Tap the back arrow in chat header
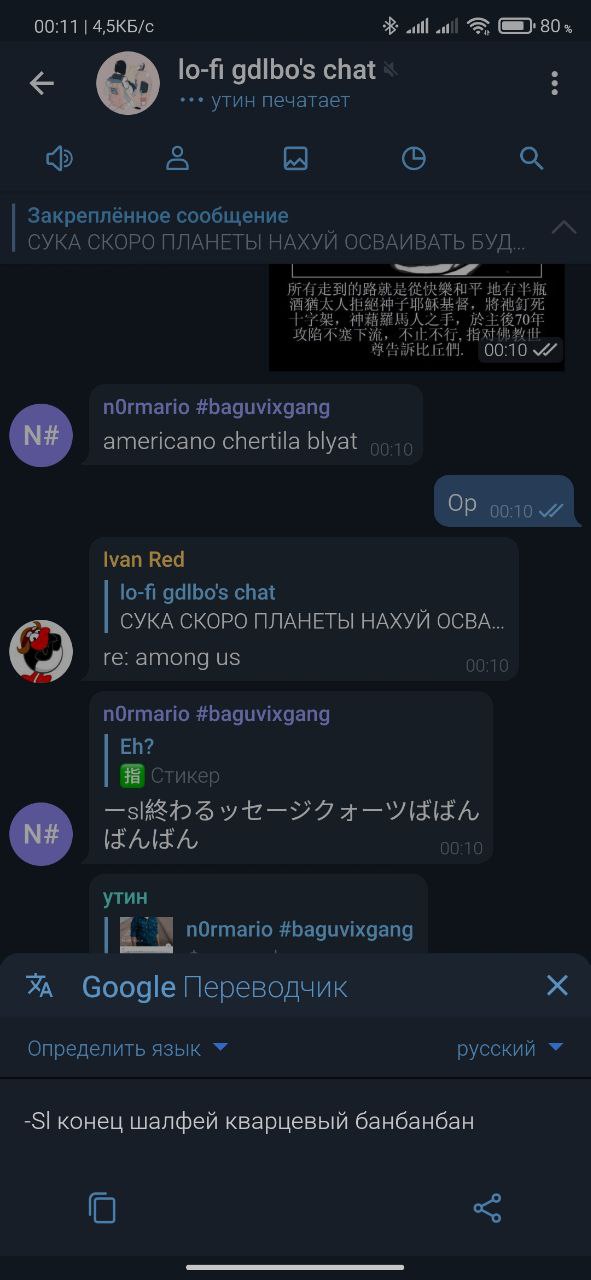The height and width of the screenshot is (1280, 591). (x=41, y=84)
